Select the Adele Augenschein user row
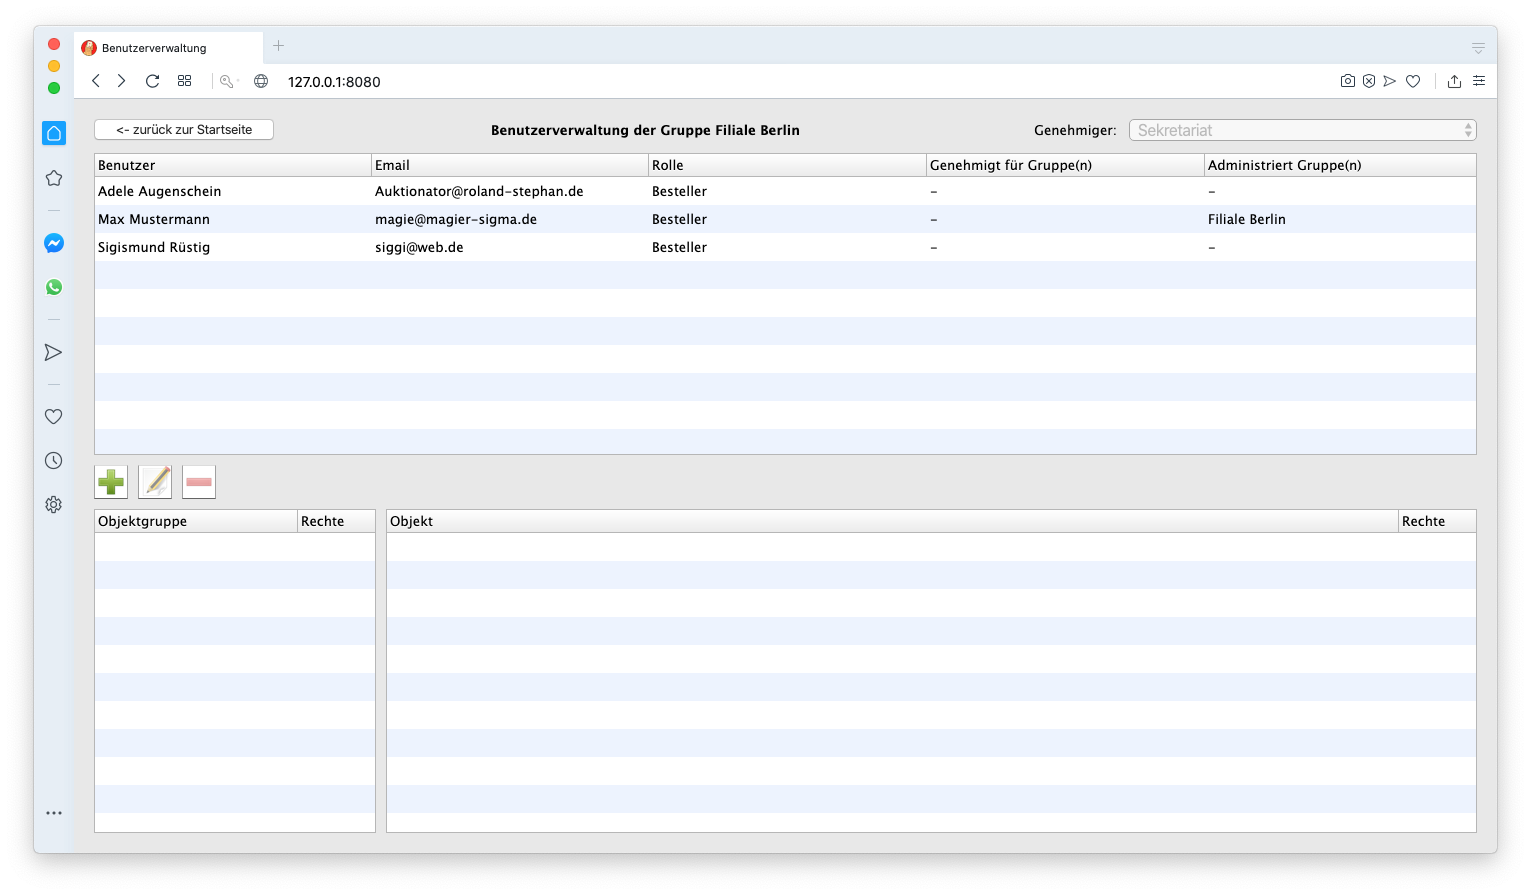The width and height of the screenshot is (1531, 895). click(x=160, y=191)
